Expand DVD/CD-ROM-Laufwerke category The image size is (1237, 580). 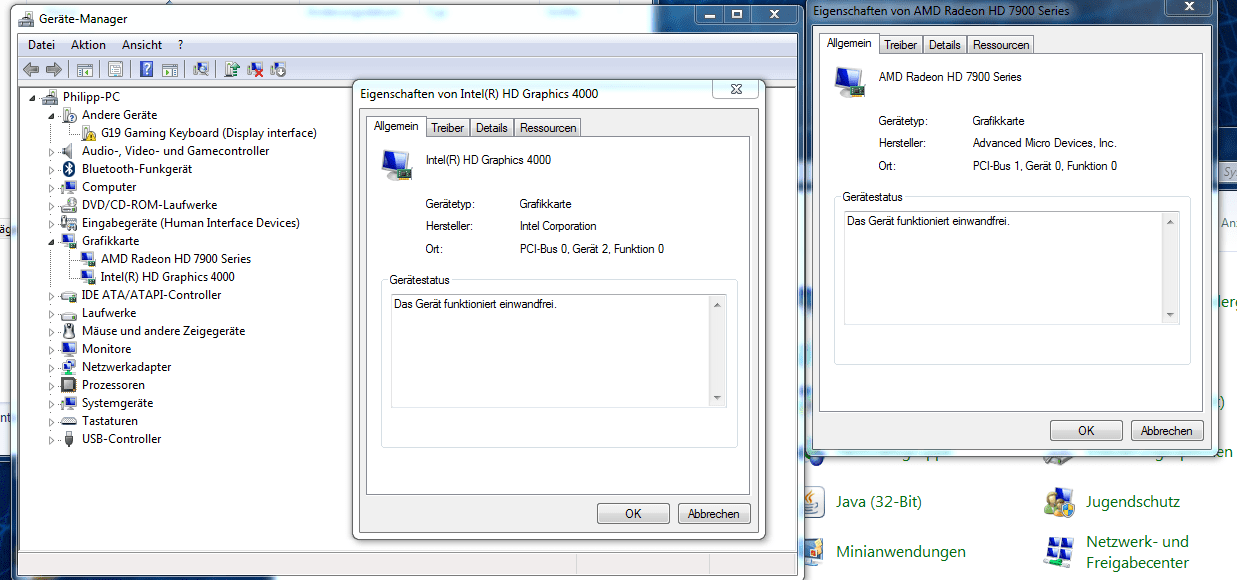52,206
